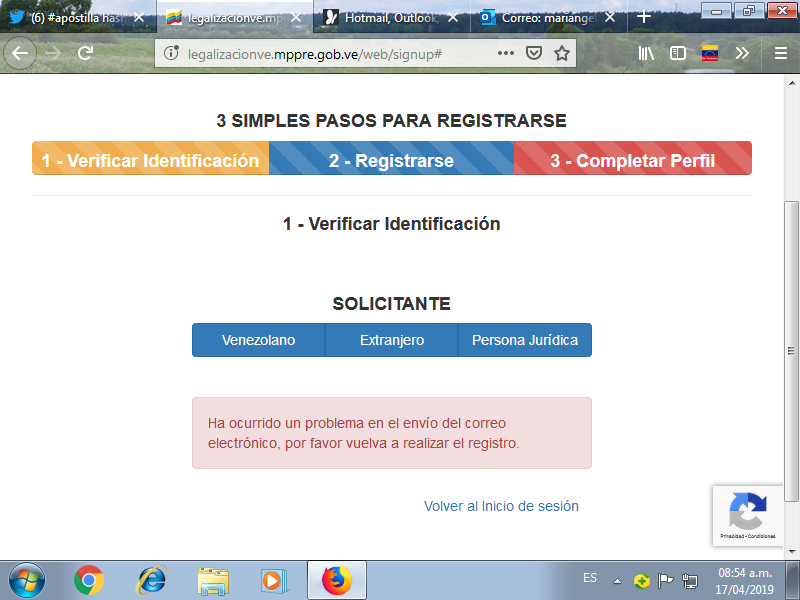Click the error message about correo electrónico
This screenshot has width=800, height=600.
[392, 433]
